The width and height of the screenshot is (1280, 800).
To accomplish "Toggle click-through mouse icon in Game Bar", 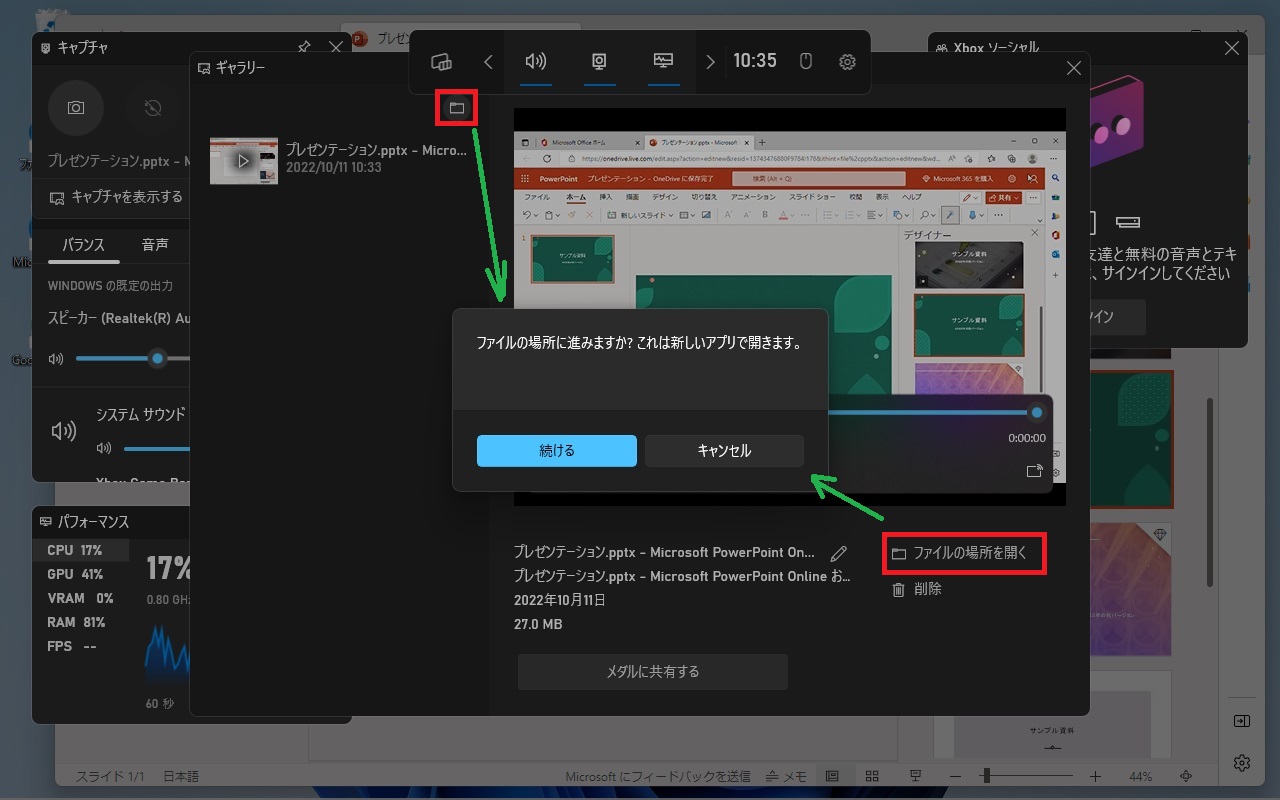I will 805,62.
